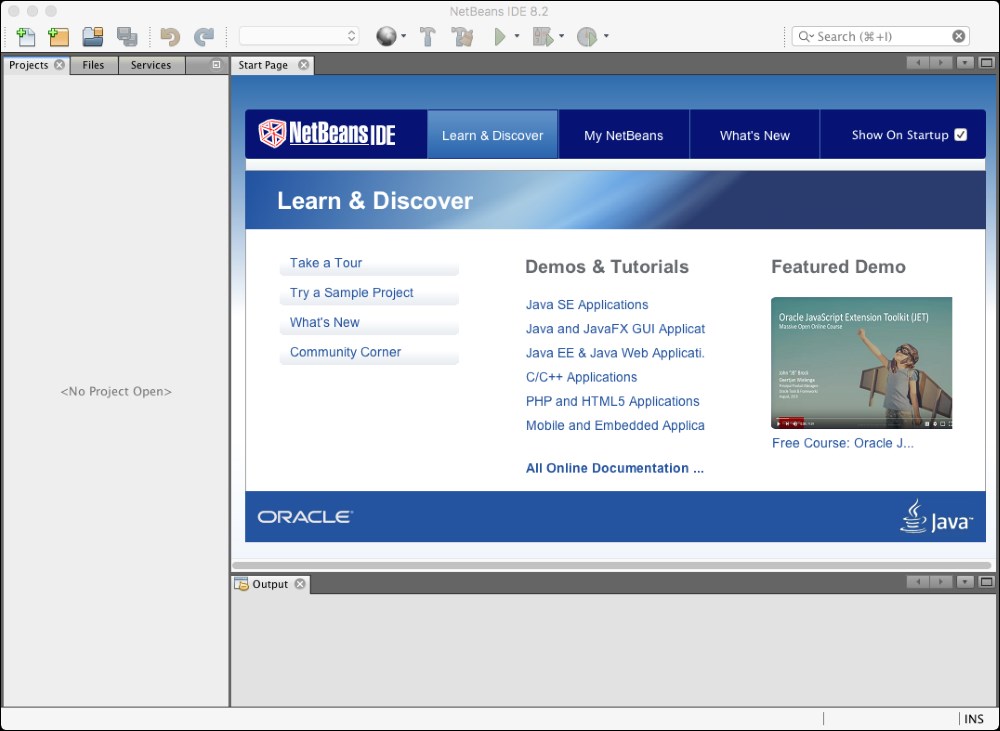Click the Open Project toolbar icon
Image resolution: width=1000 pixels, height=731 pixels.
[x=93, y=37]
